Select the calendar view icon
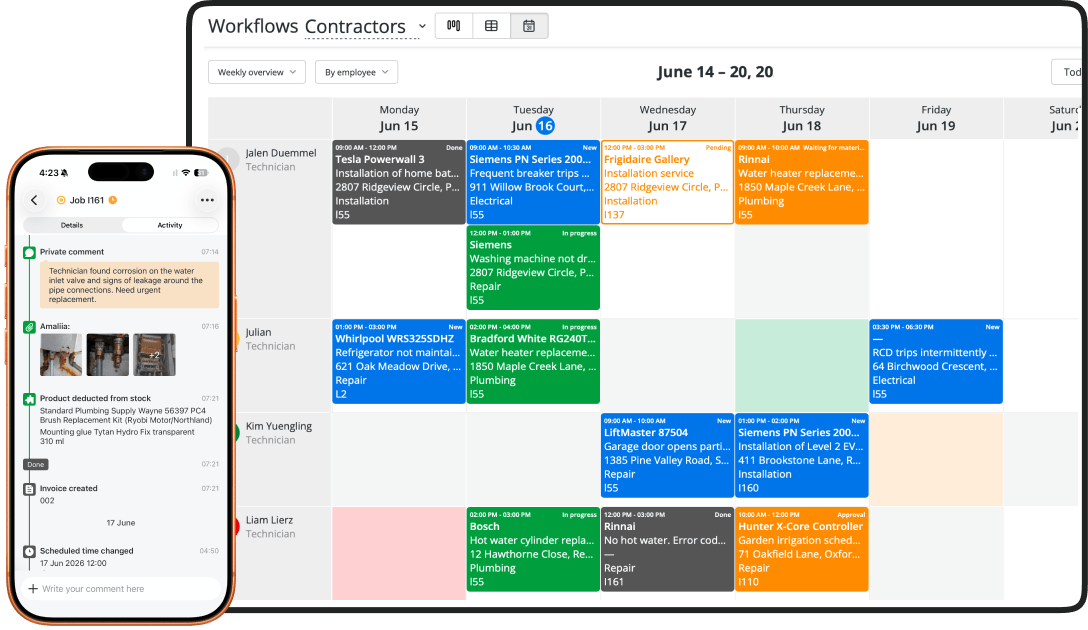This screenshot has width=1088, height=630. [529, 26]
